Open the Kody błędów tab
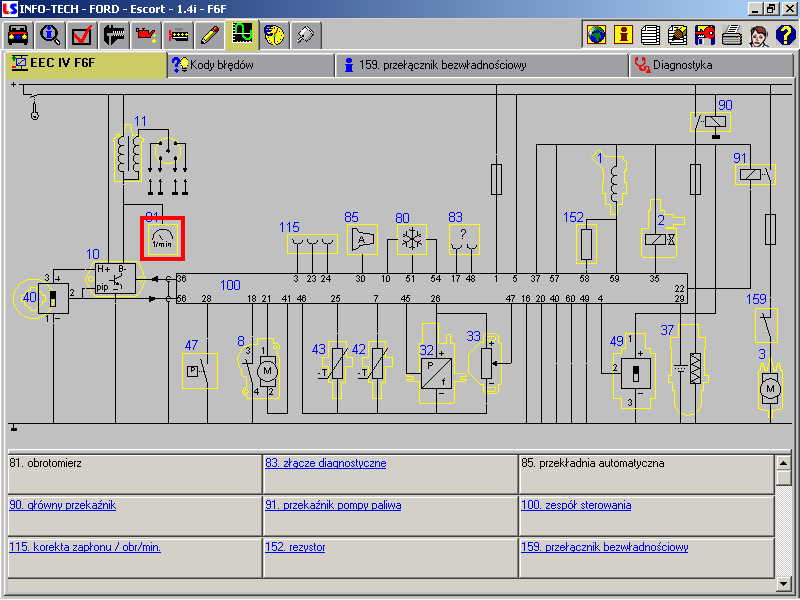The width and height of the screenshot is (800, 600). (x=251, y=65)
